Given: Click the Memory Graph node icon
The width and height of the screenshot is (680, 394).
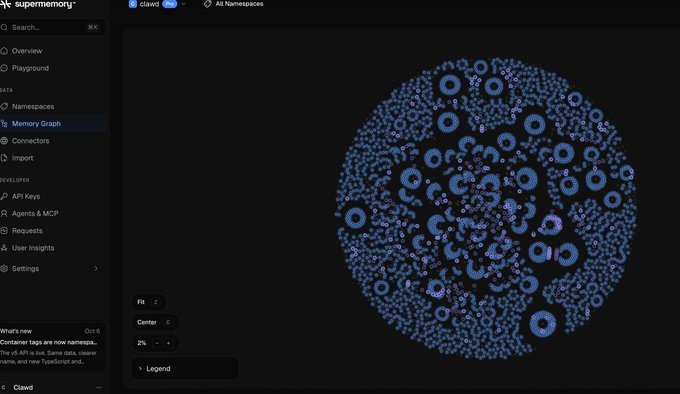Looking at the screenshot, I should pyautogui.click(x=4, y=124).
